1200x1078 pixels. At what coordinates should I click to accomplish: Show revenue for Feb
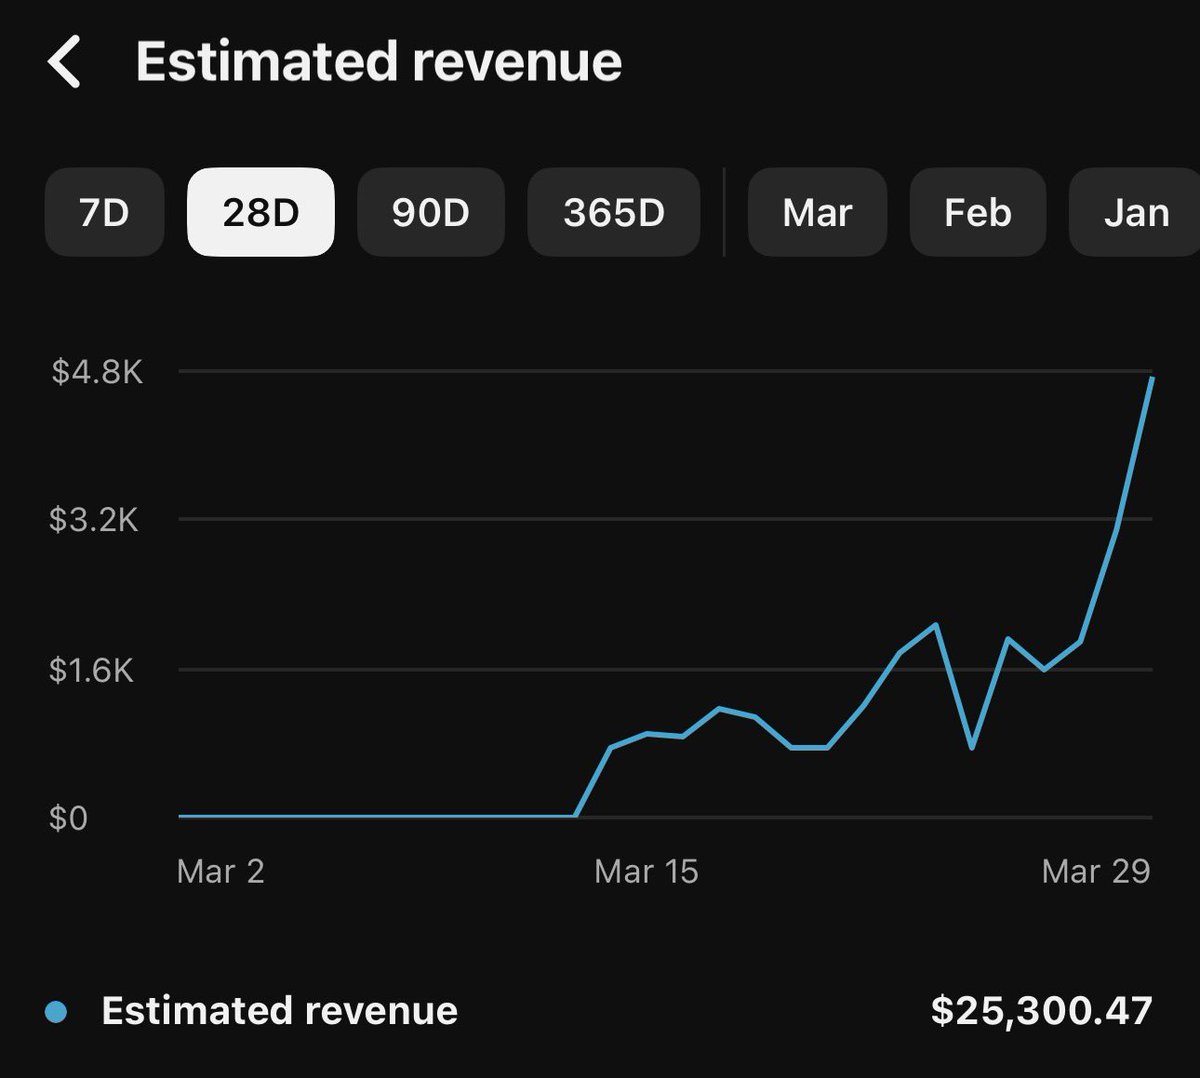point(977,212)
